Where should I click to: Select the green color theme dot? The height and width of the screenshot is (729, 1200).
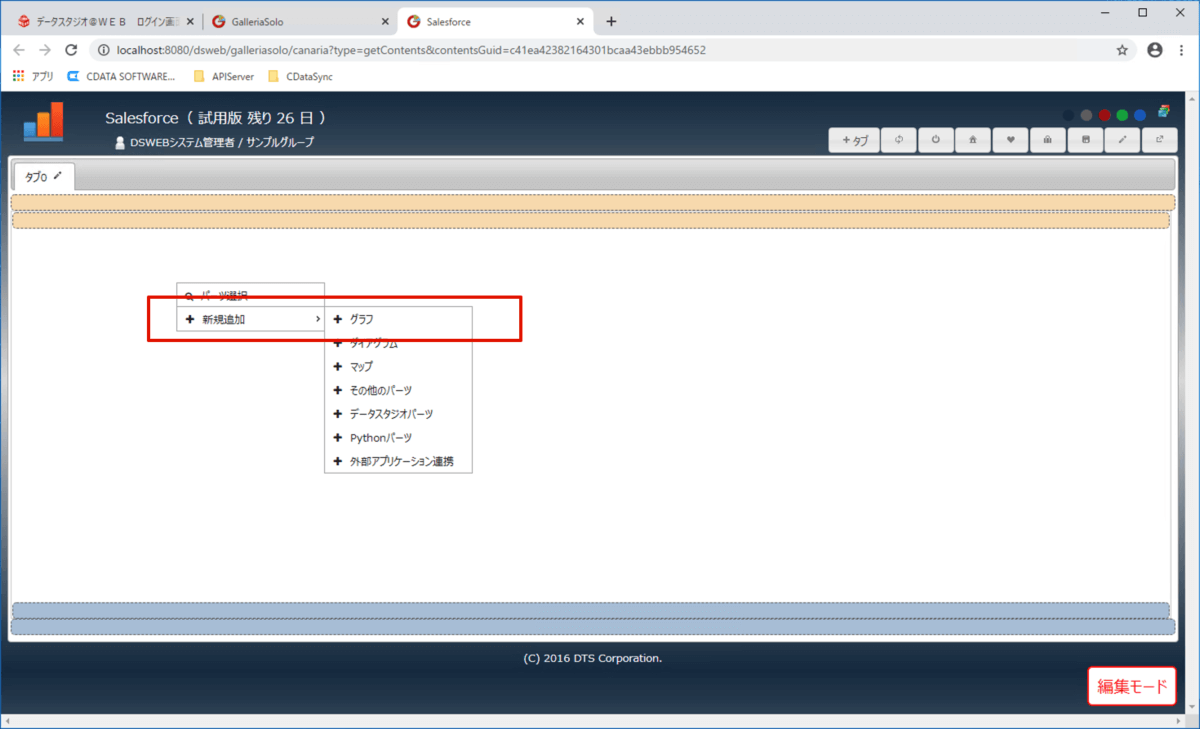coord(1122,115)
